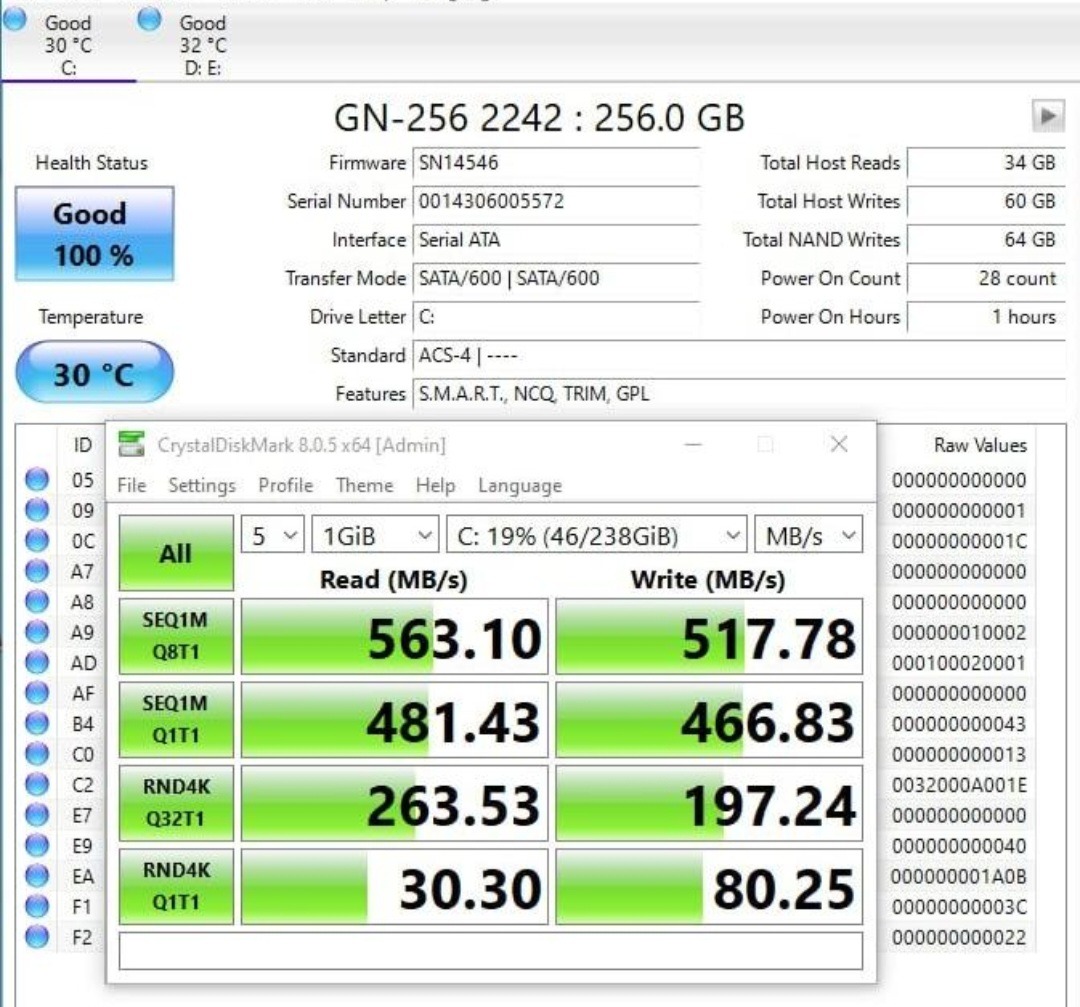The image size is (1080, 1007).
Task: Click status circle for attribute 09
Action: point(37,509)
